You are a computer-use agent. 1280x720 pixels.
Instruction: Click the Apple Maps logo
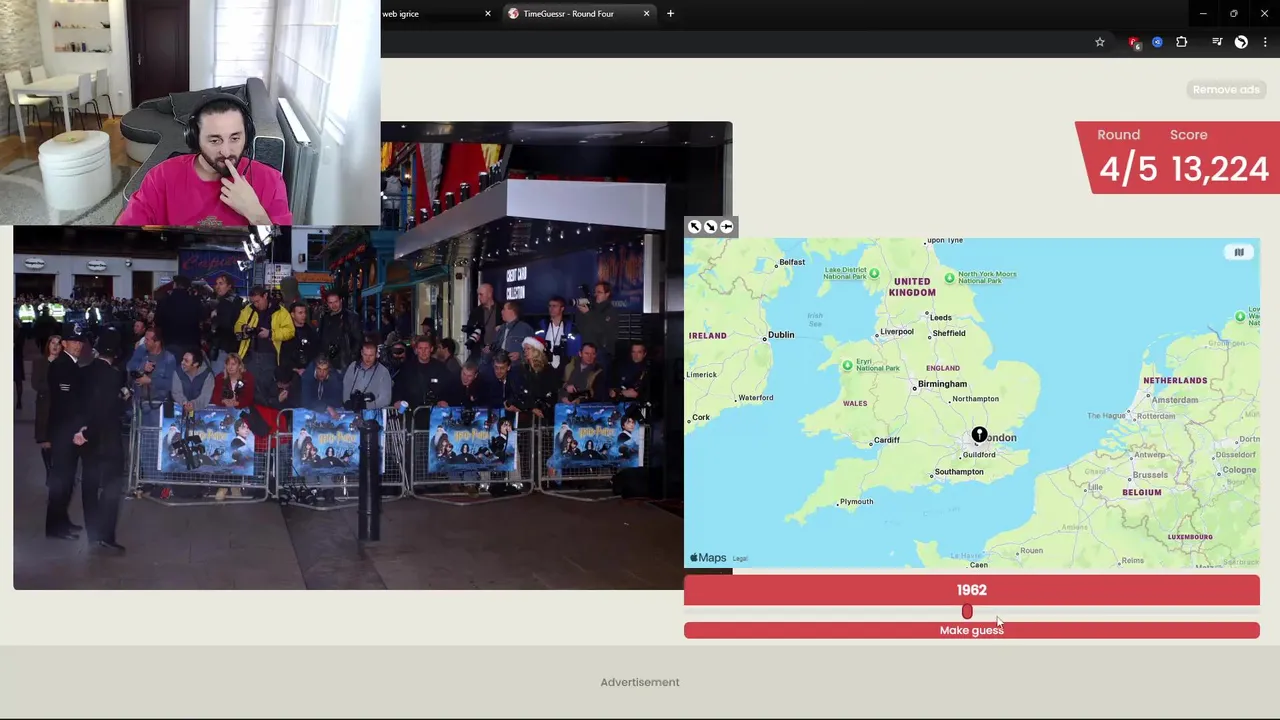point(708,558)
